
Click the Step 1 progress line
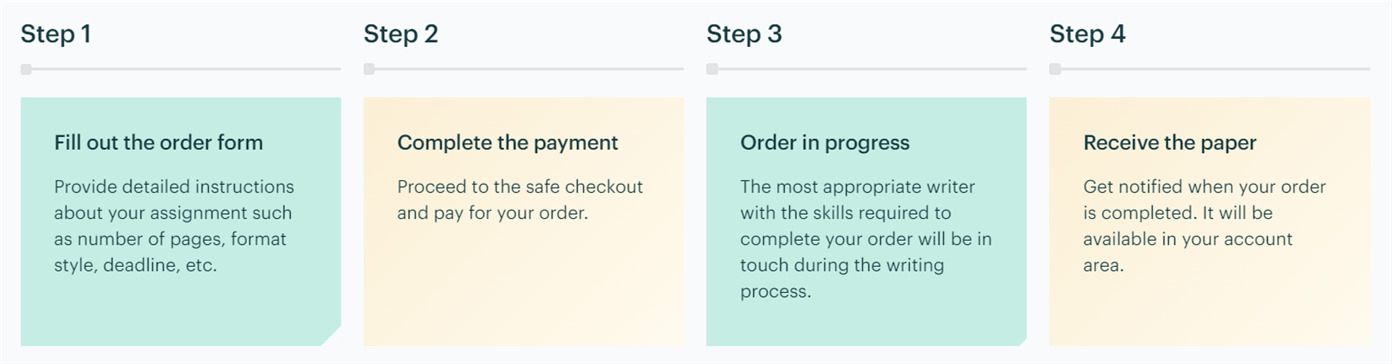[x=181, y=69]
